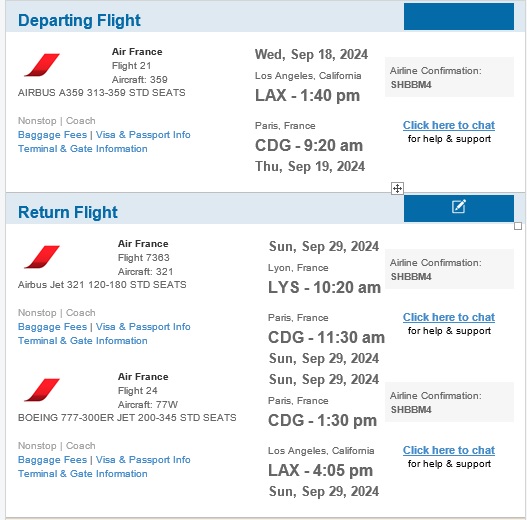Image resolution: width=527 pixels, height=520 pixels.
Task: Open Baggage Fees for Flight 7363
Action: (52, 327)
